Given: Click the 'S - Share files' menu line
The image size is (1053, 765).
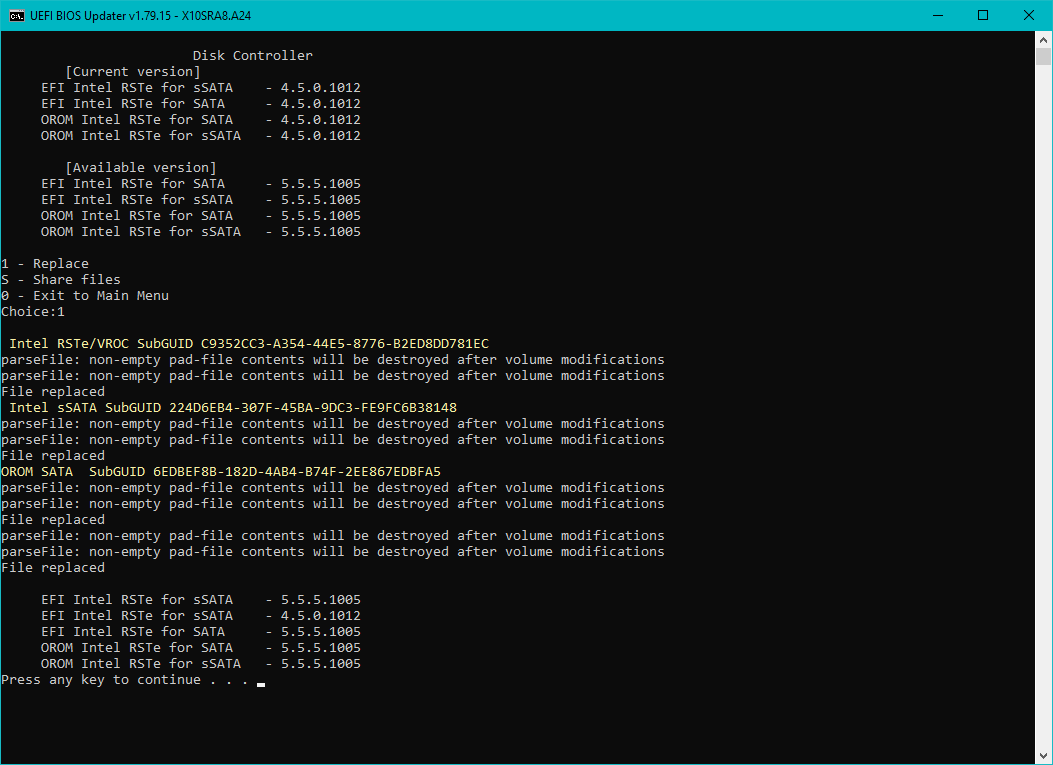Looking at the screenshot, I should (x=61, y=280).
